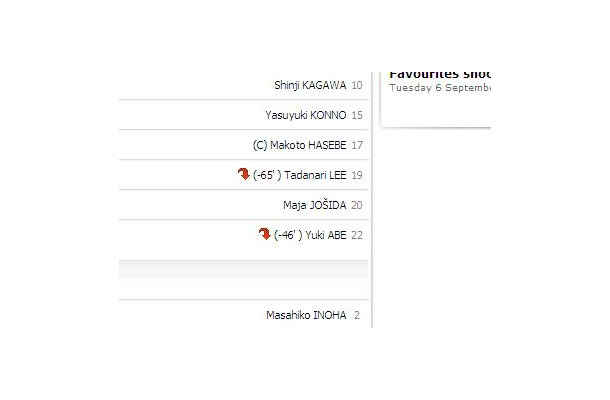Click shirt number 15 next to KONNO
Screen dimensions: 610x400
(x=357, y=115)
